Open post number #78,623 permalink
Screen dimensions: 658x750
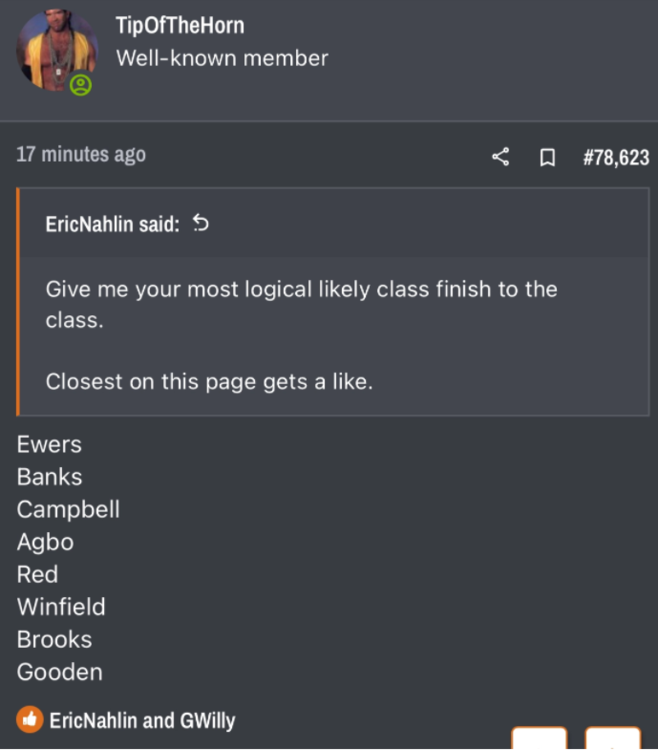[x=615, y=157]
